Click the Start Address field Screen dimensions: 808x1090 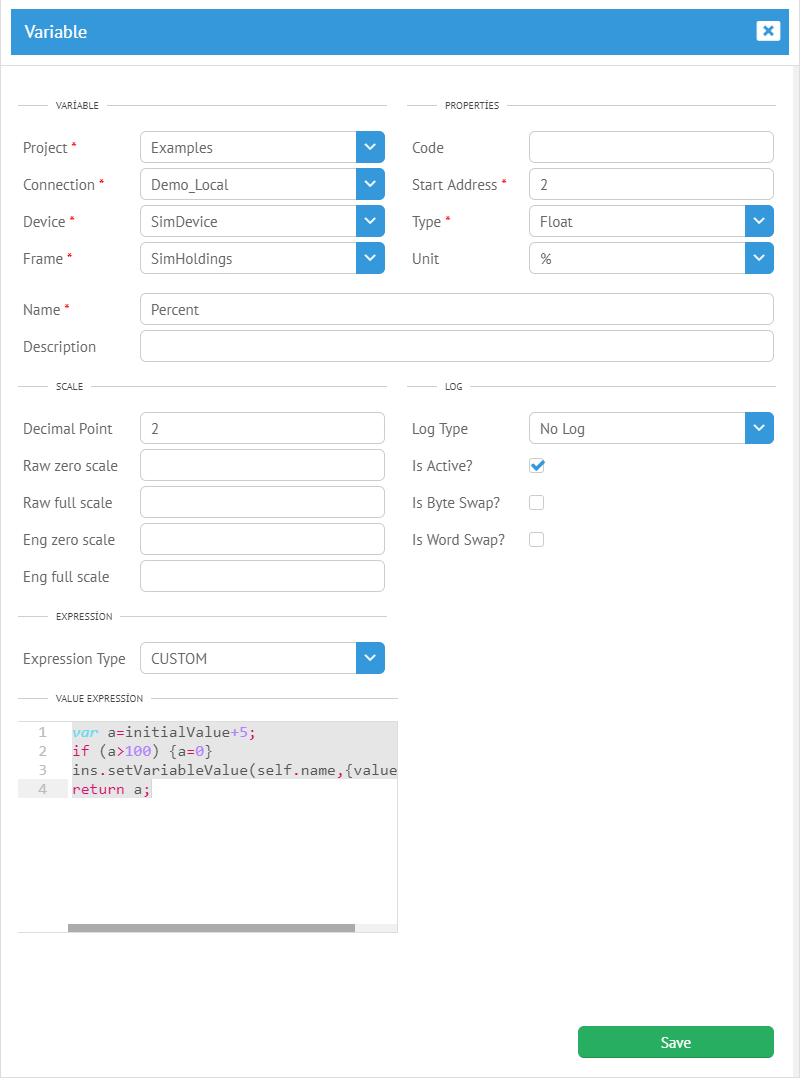coord(652,184)
